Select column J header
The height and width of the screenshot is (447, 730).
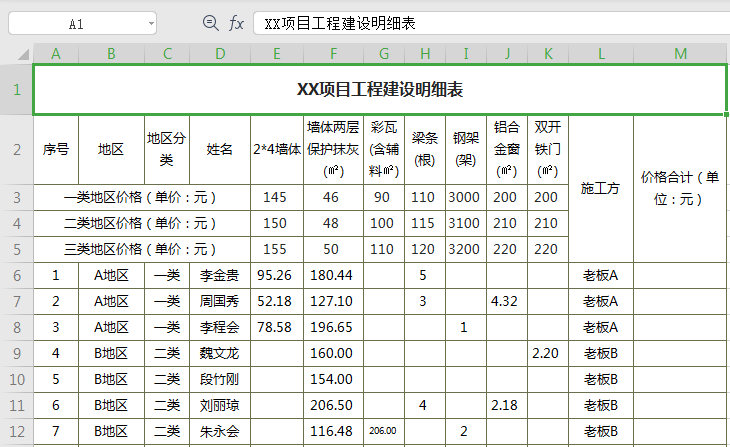tap(507, 54)
